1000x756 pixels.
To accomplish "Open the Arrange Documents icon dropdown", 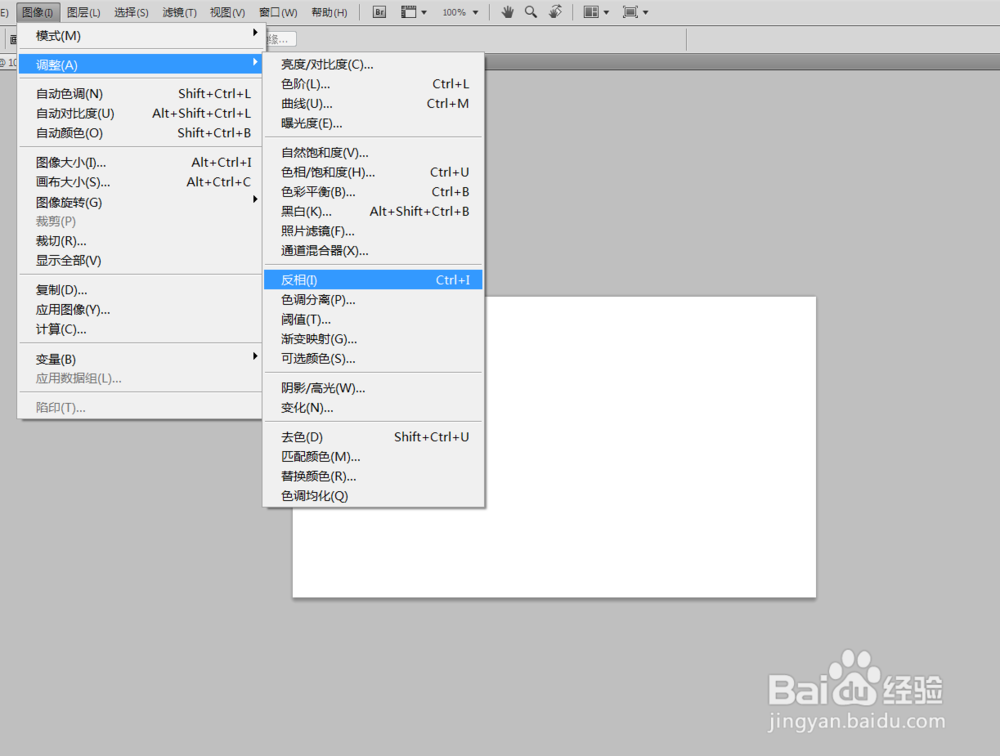I will [x=596, y=12].
